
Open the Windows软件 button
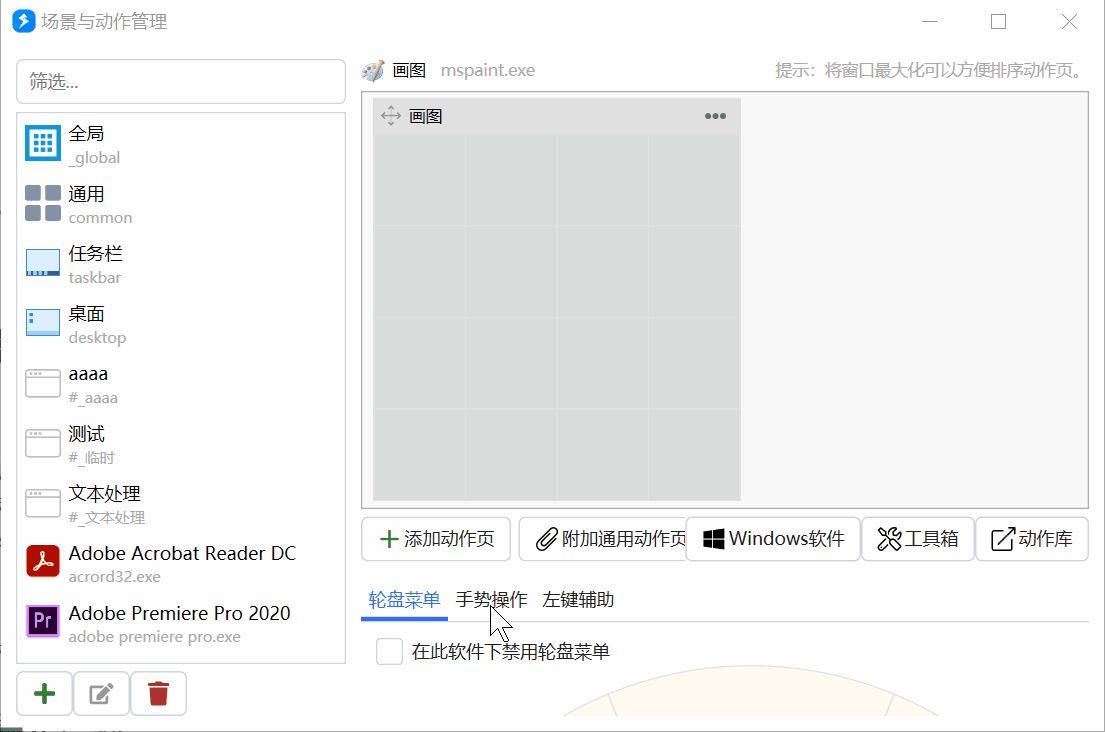pos(773,539)
